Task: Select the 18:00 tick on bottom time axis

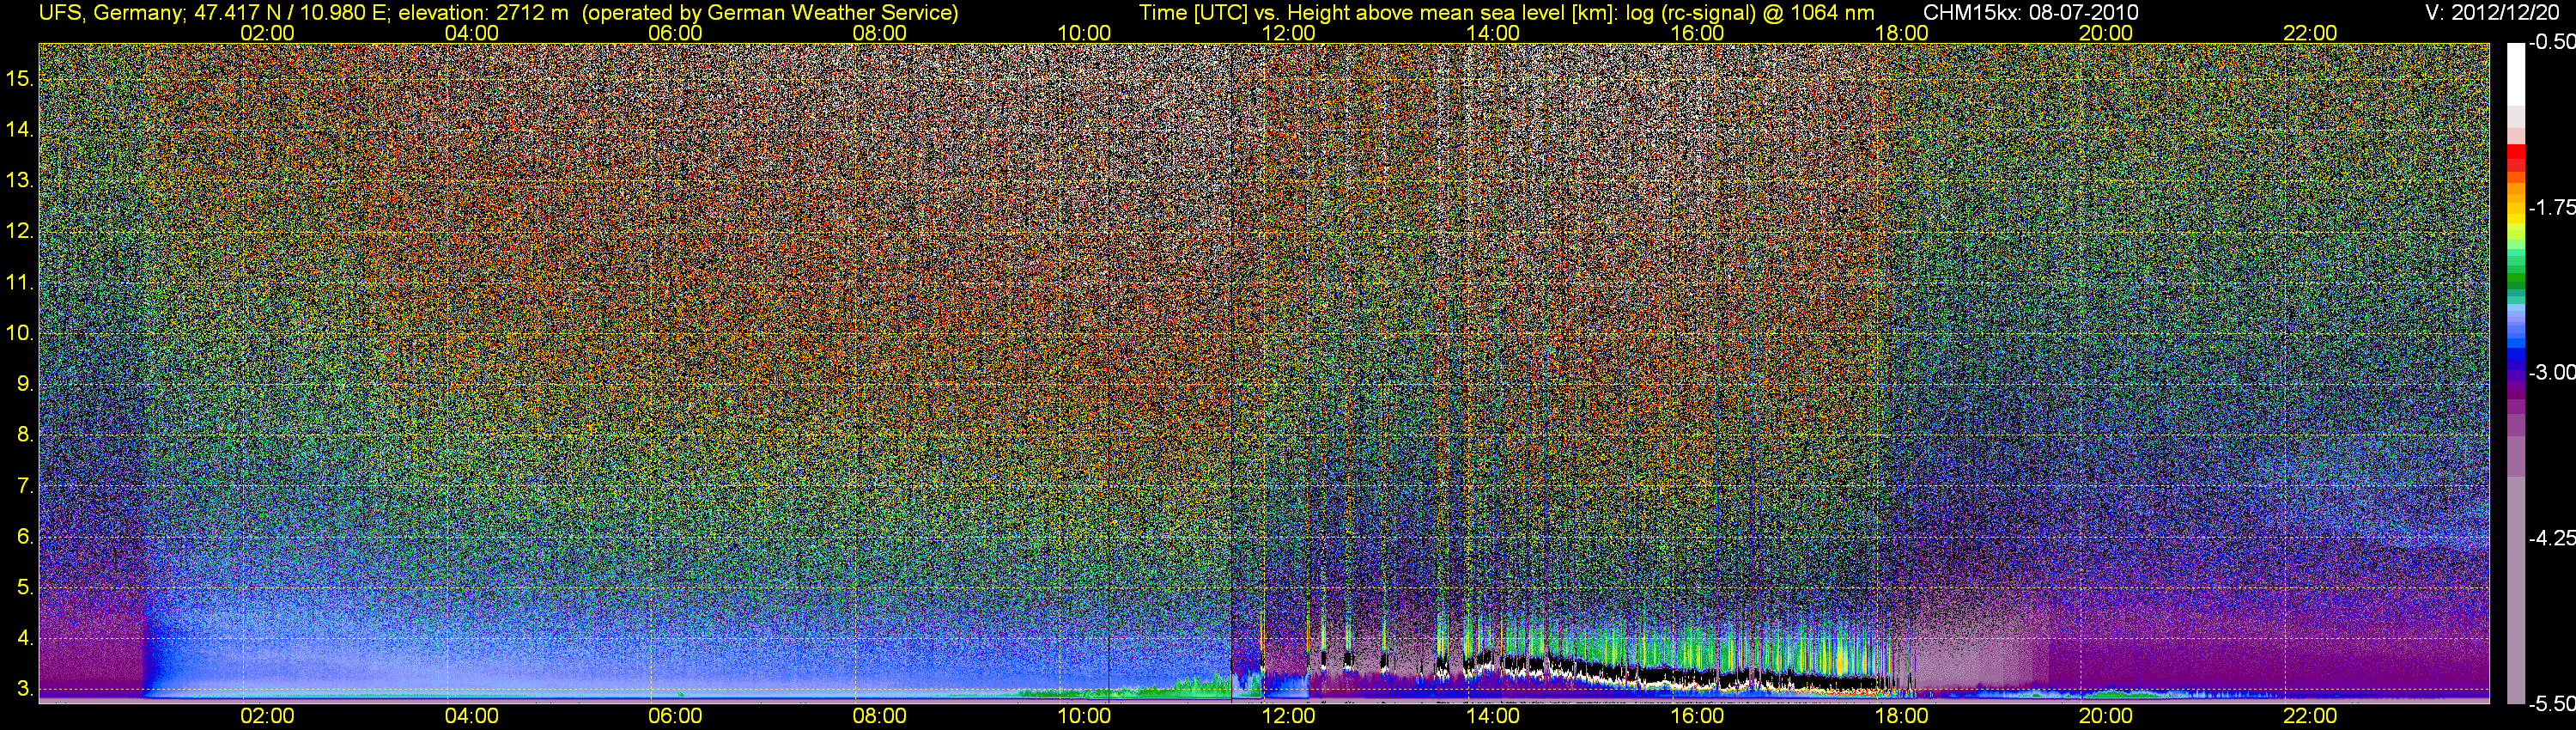Action: click(x=1901, y=716)
